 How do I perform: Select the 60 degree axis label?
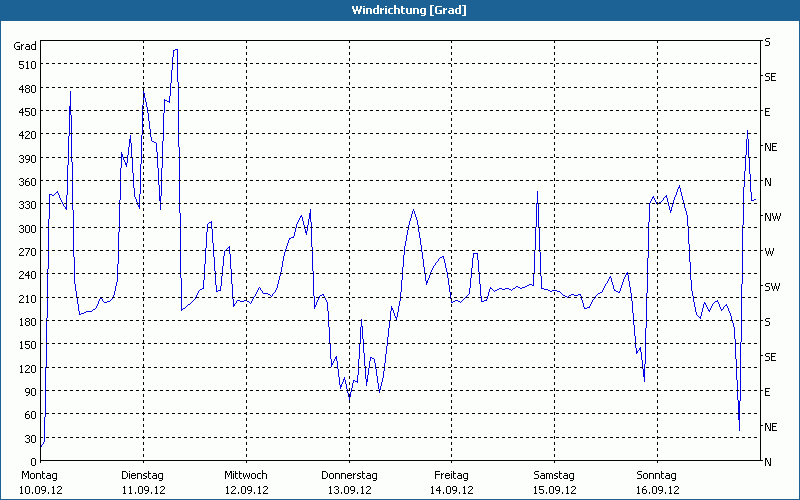[31, 415]
